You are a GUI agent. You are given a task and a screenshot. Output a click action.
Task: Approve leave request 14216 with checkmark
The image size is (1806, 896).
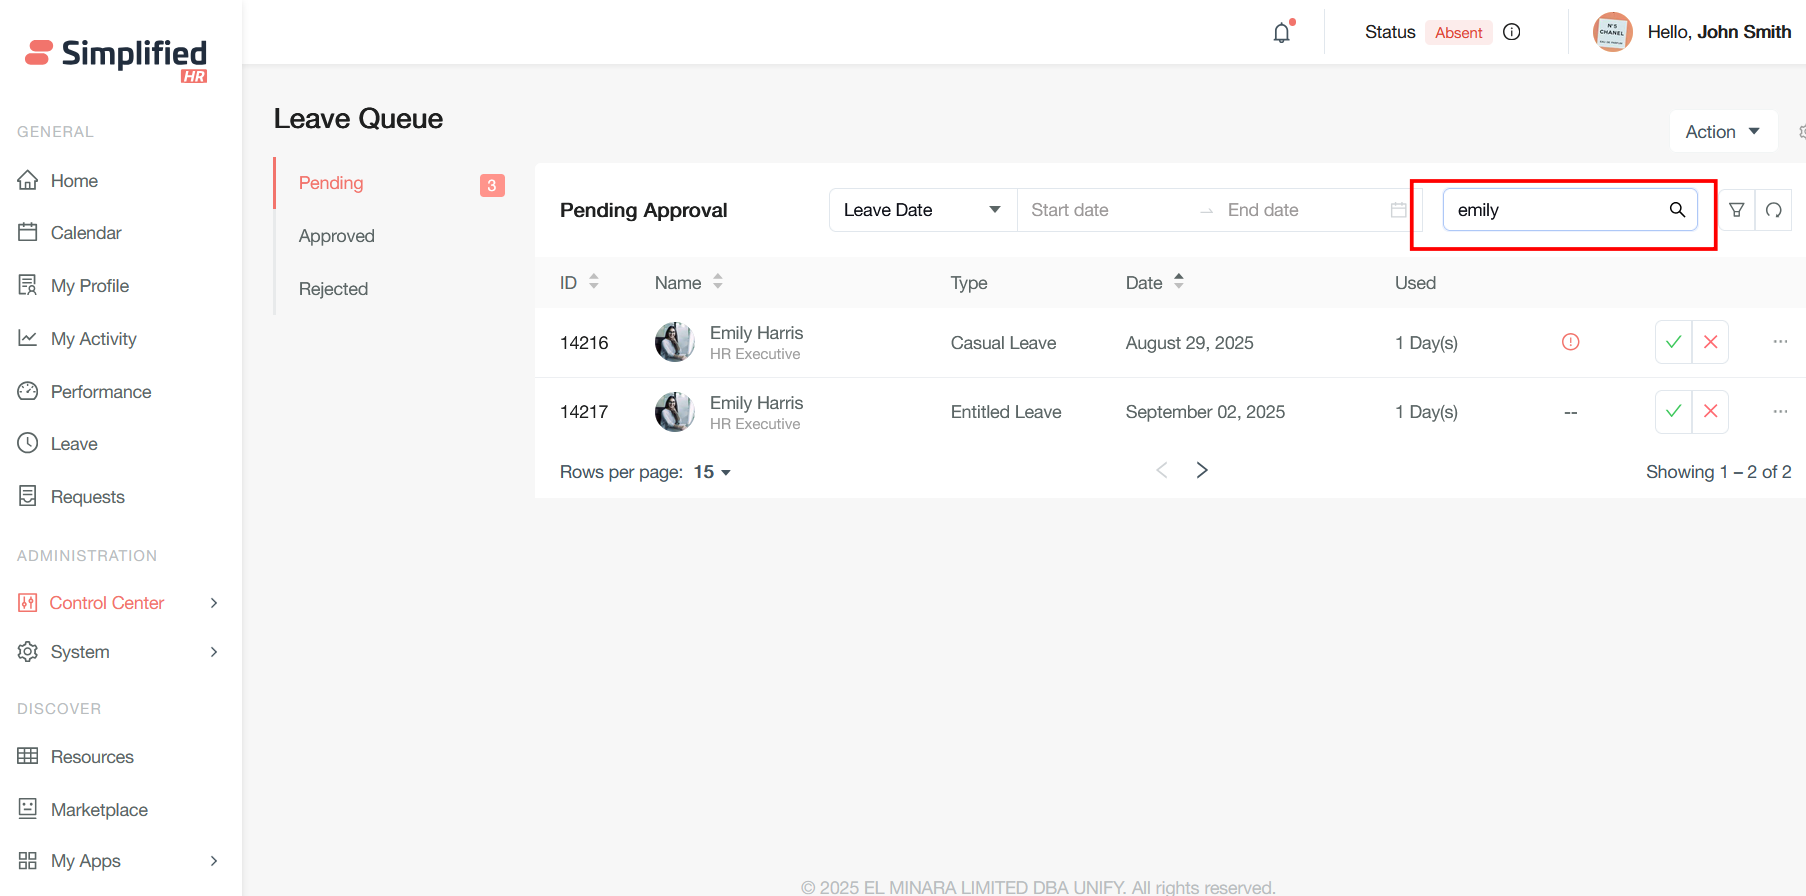pos(1673,342)
